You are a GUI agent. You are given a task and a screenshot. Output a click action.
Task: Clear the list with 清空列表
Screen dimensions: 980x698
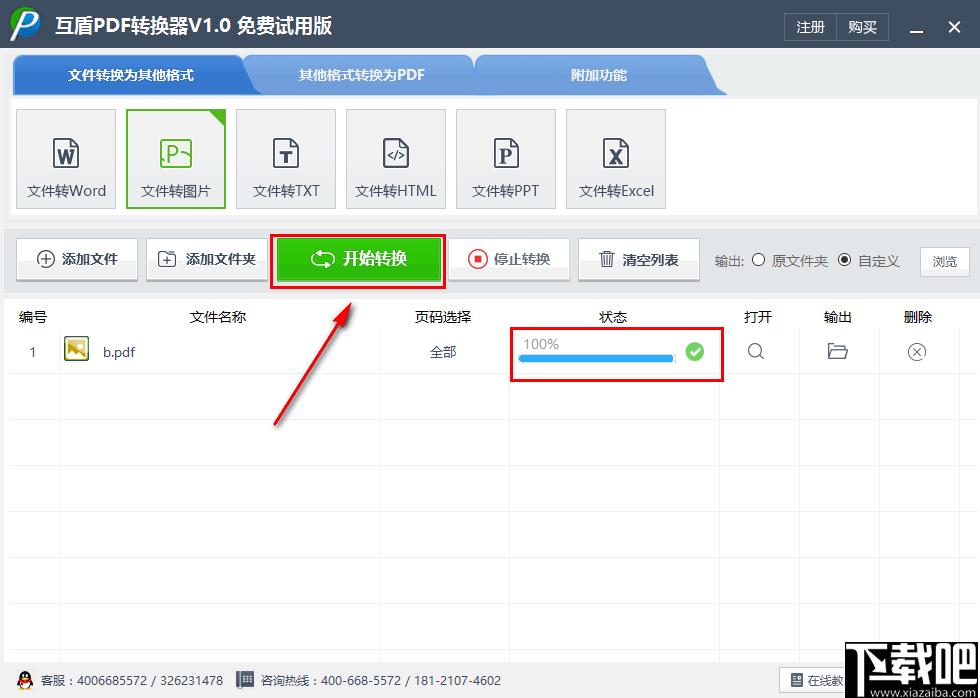[x=639, y=259]
